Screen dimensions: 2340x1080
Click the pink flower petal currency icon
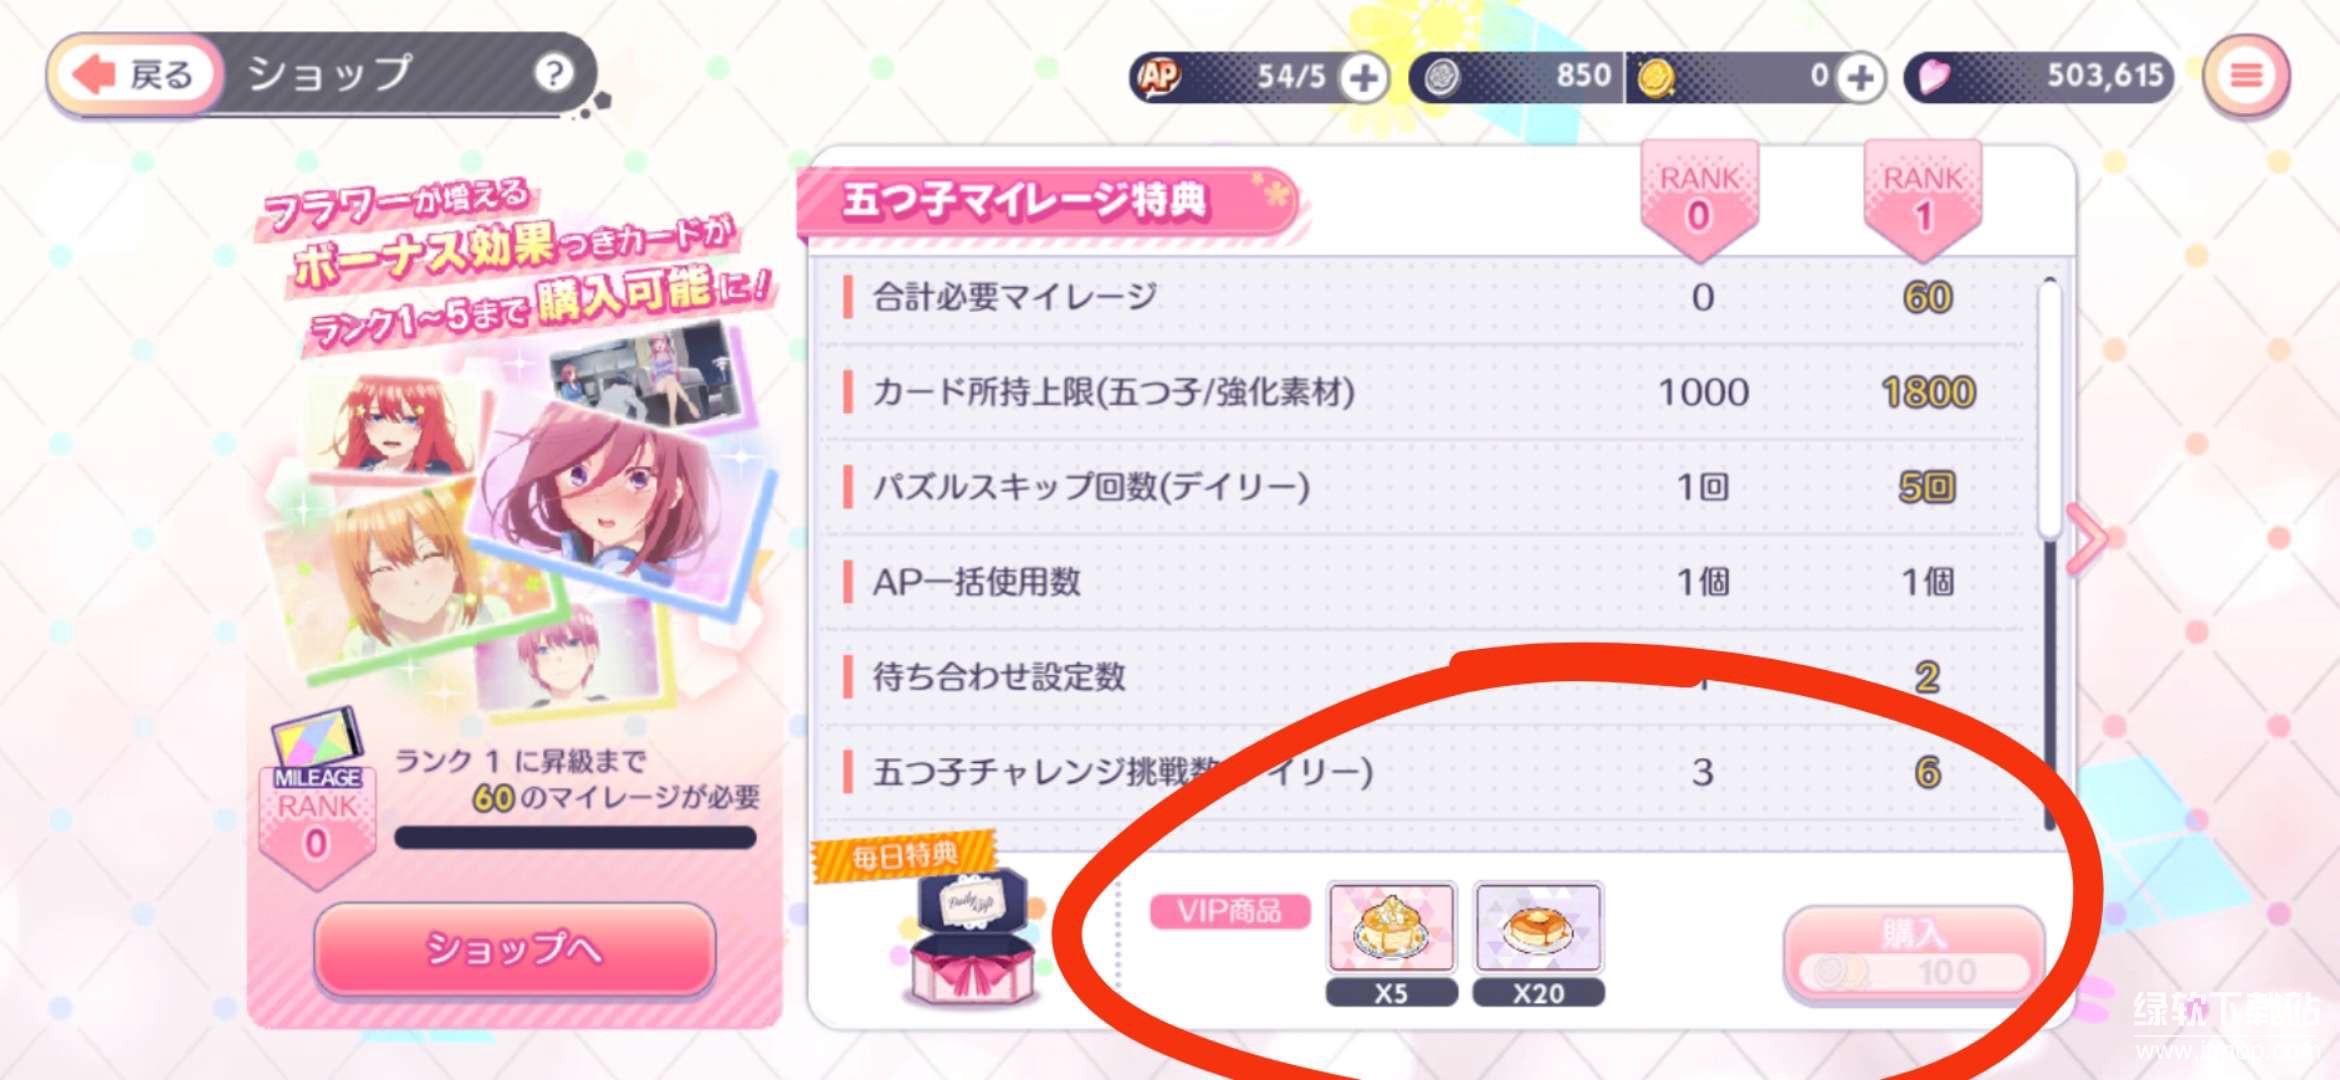point(1933,76)
